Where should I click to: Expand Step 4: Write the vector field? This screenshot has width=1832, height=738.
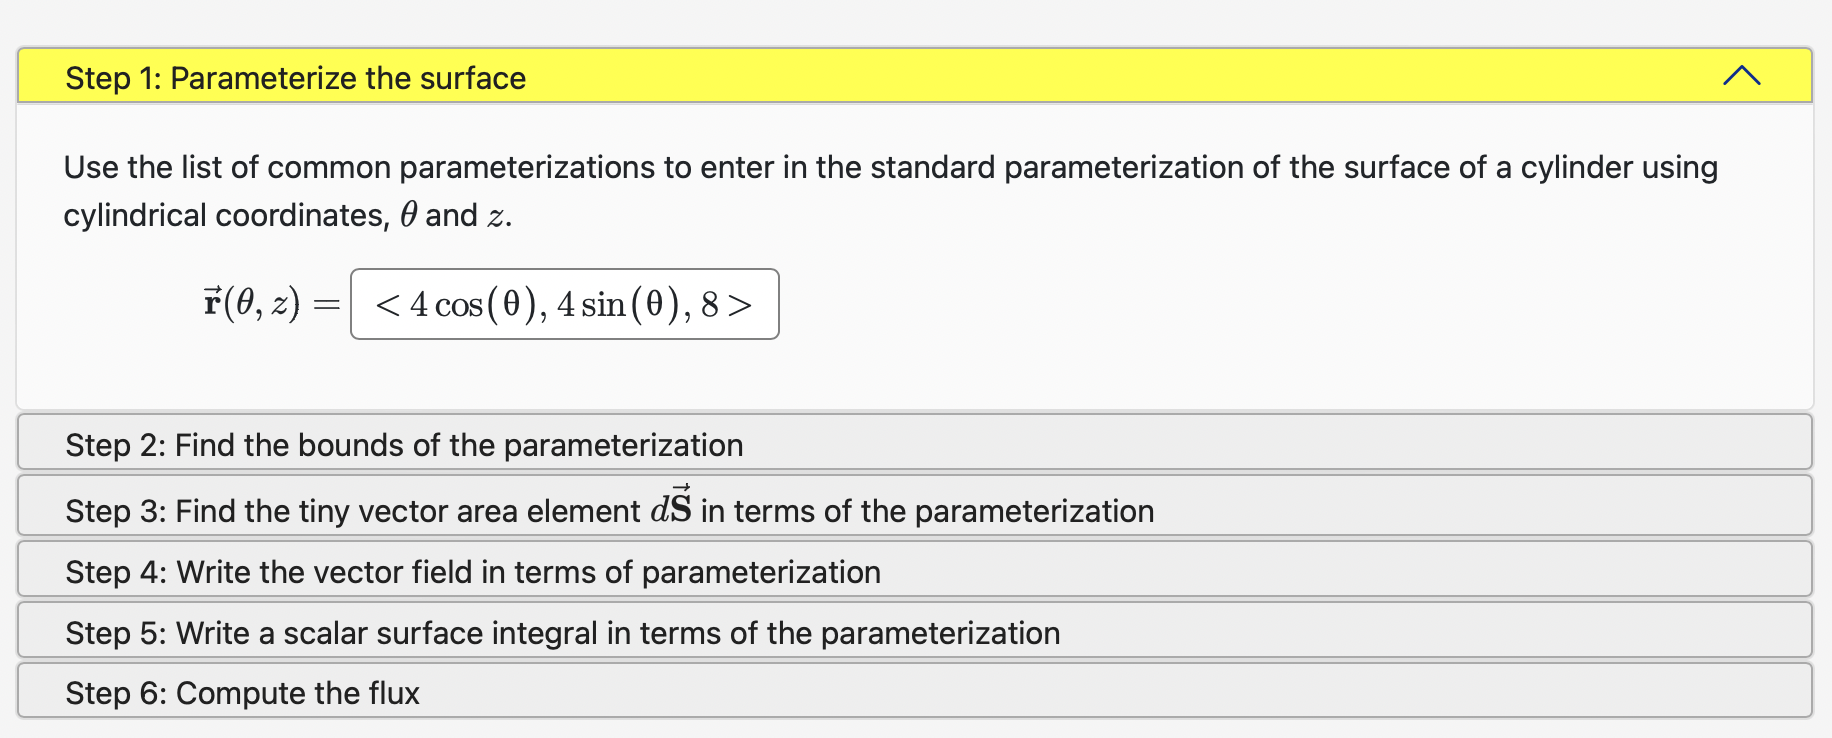[x=473, y=571]
